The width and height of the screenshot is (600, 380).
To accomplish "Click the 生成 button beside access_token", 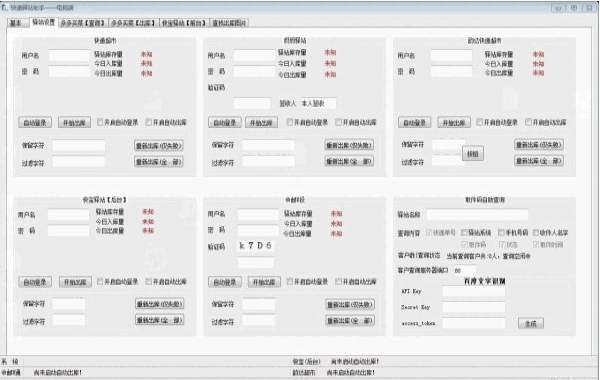I will point(531,323).
